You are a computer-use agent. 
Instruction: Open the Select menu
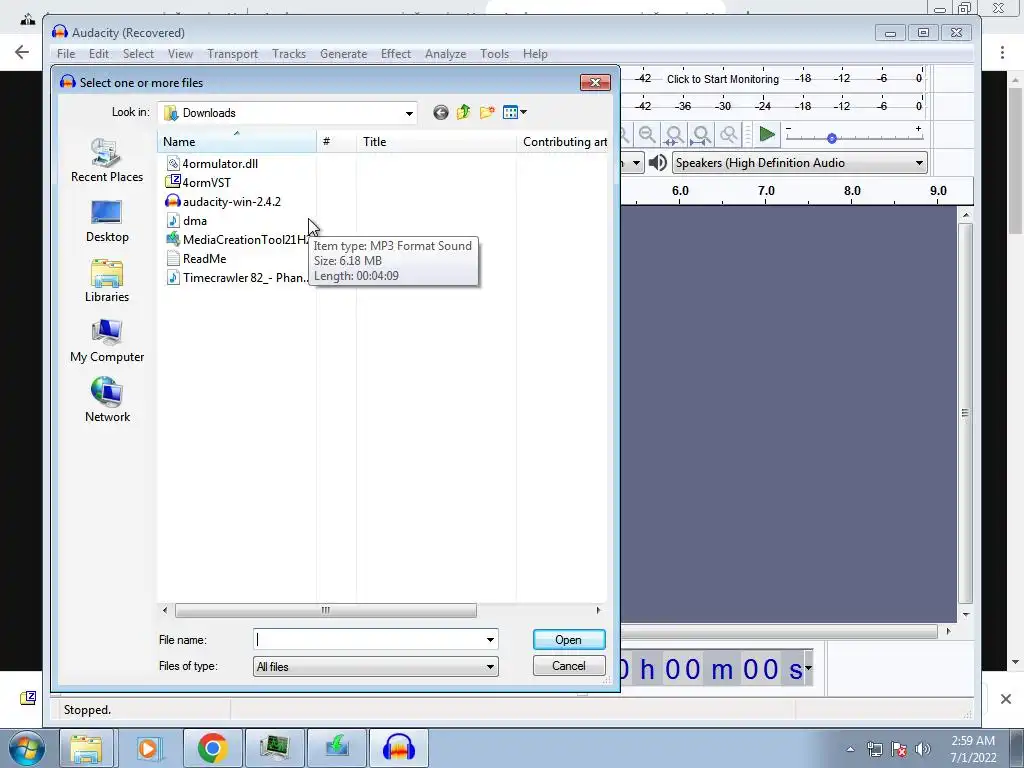coord(138,54)
